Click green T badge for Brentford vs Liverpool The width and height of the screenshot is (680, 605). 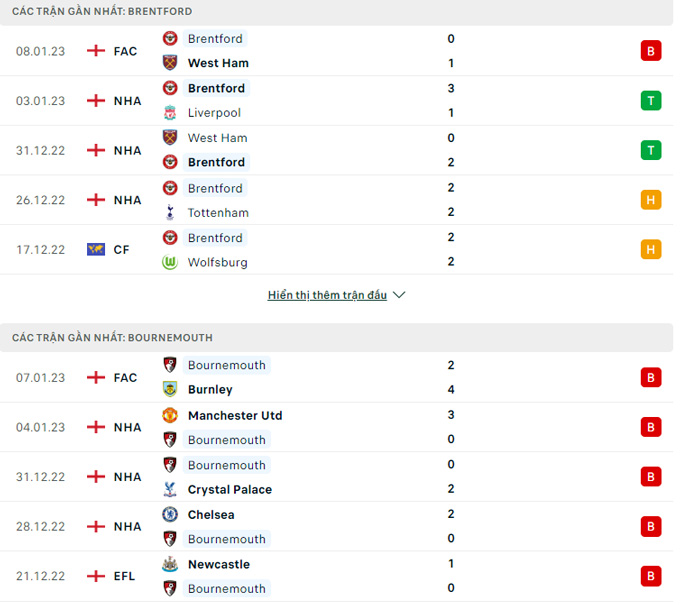pos(651,100)
